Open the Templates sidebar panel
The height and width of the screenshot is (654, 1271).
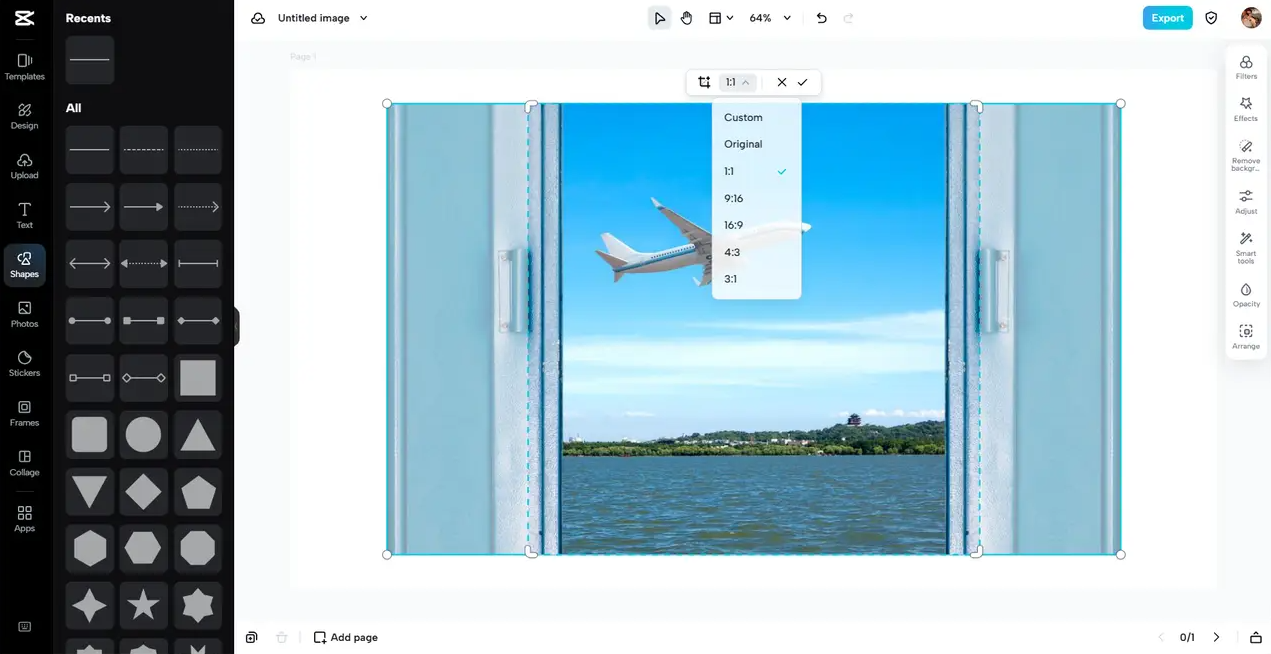[x=25, y=66]
